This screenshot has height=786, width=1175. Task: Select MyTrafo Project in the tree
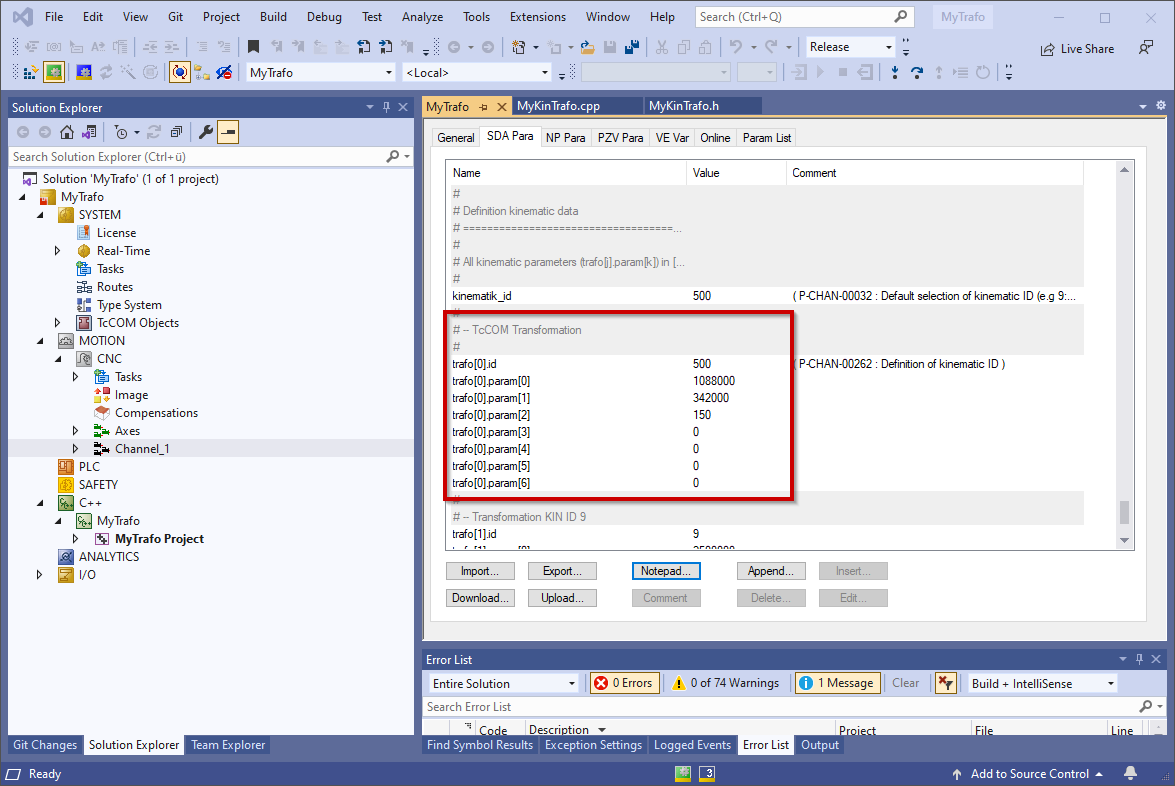click(x=159, y=539)
